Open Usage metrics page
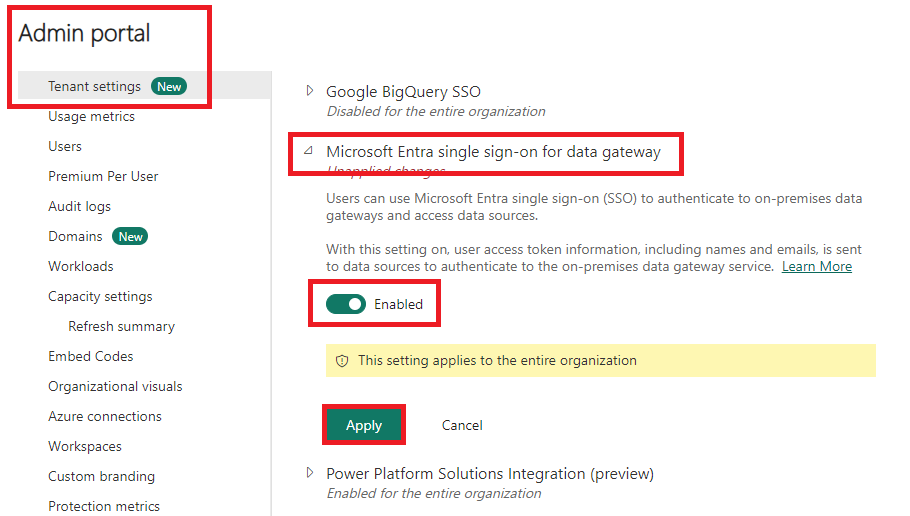The height and width of the screenshot is (516, 910). point(91,117)
